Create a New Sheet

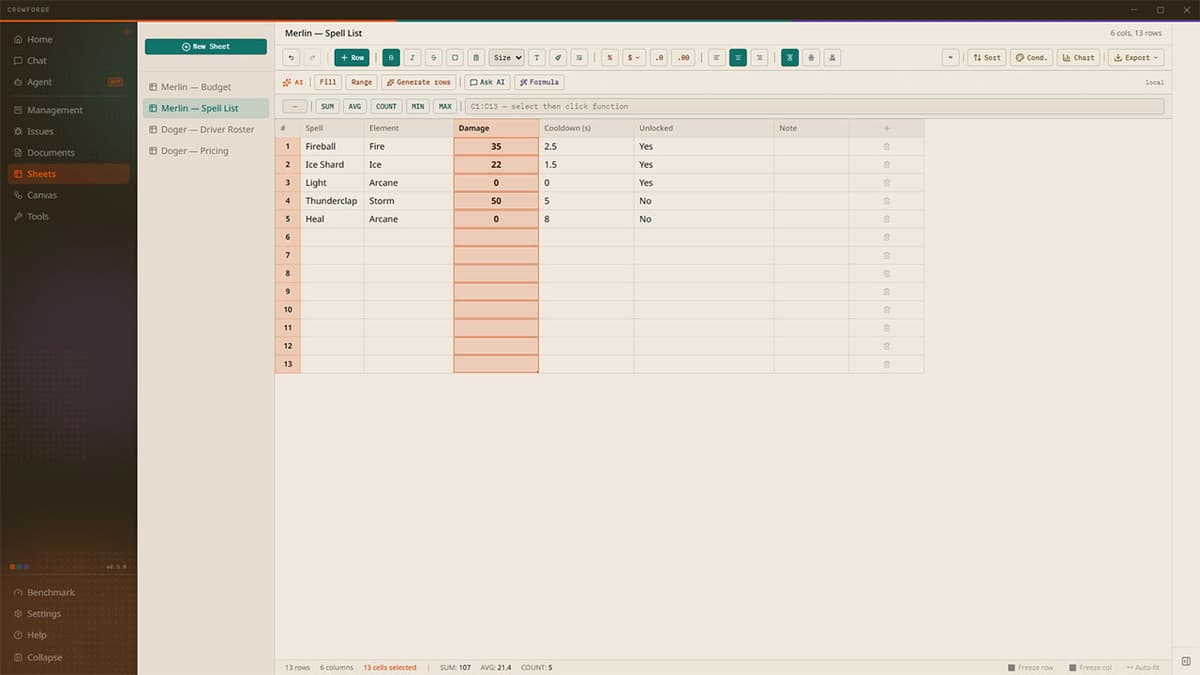pos(206,47)
